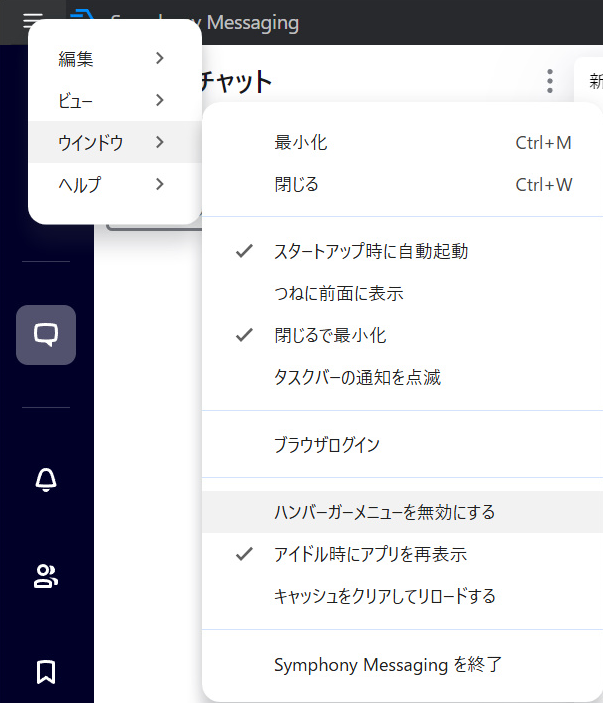Select 閉じる menu entry

pyautogui.click(x=402, y=185)
